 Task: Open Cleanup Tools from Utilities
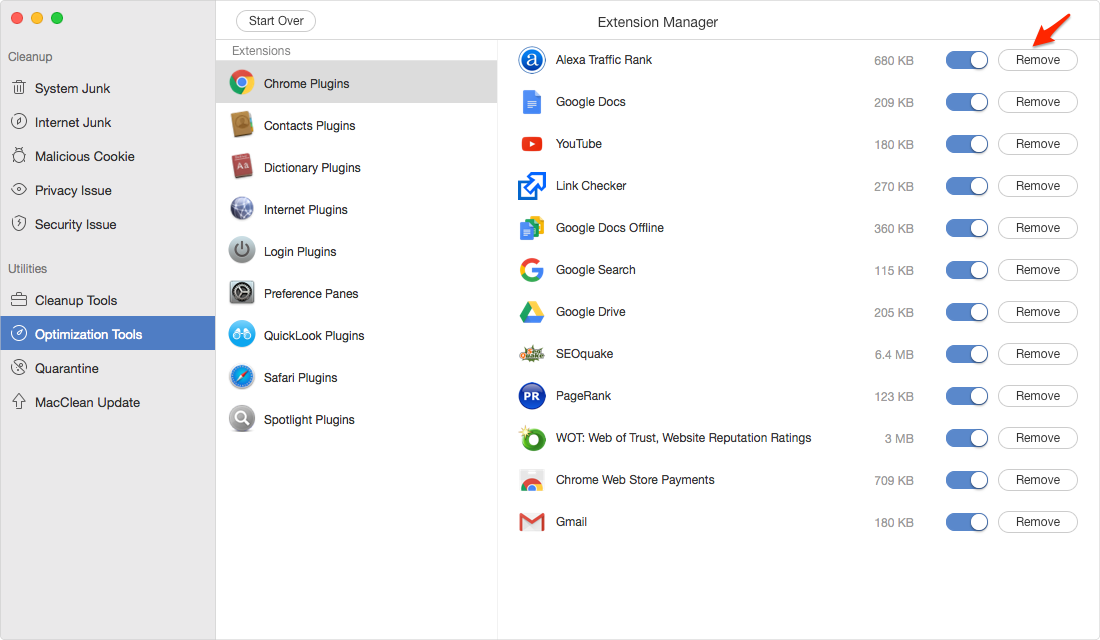point(107,300)
